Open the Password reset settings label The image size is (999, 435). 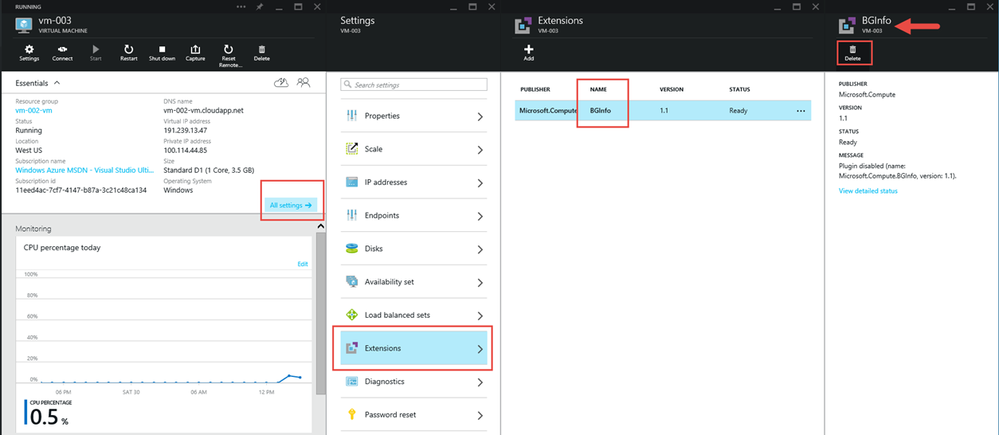[x=391, y=415]
